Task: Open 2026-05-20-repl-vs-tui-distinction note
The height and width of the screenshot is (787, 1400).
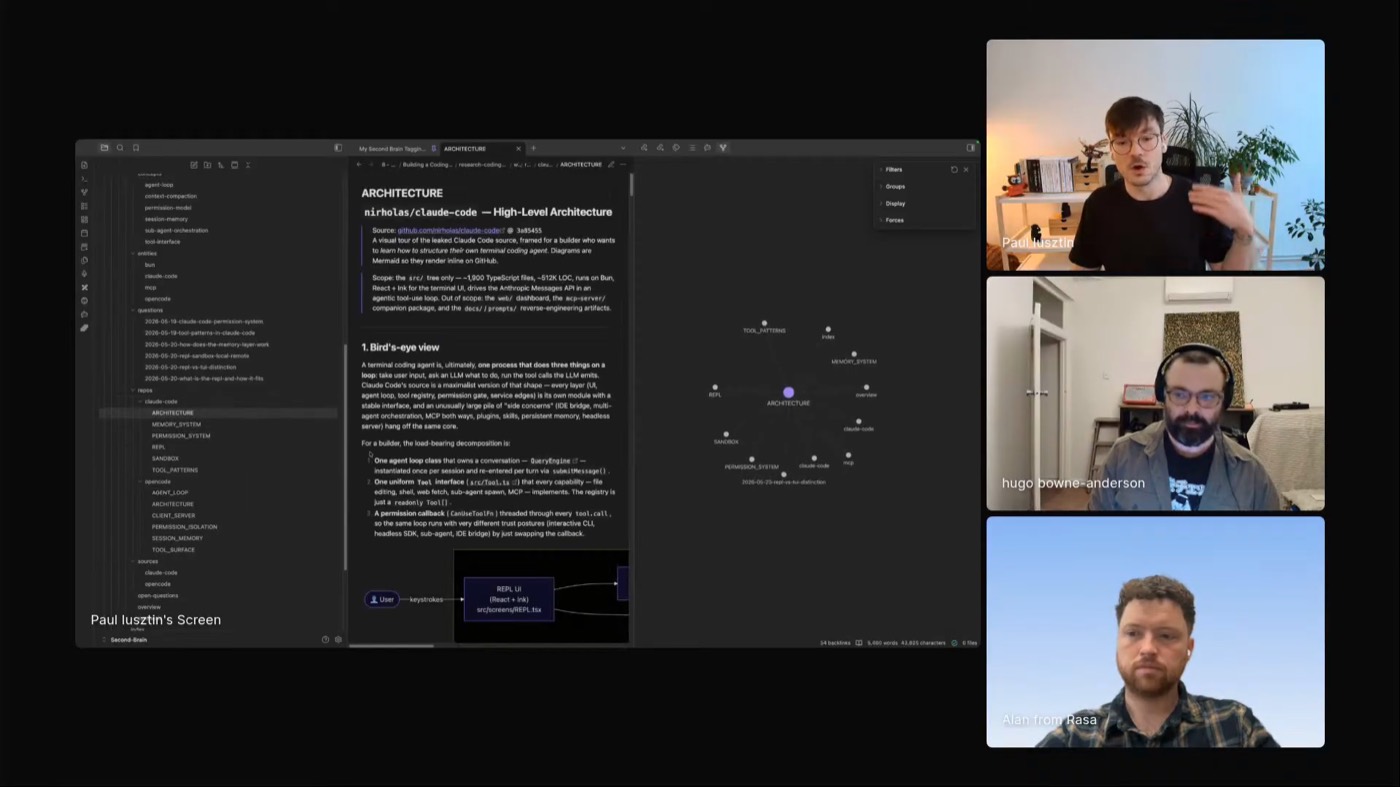Action: point(190,367)
